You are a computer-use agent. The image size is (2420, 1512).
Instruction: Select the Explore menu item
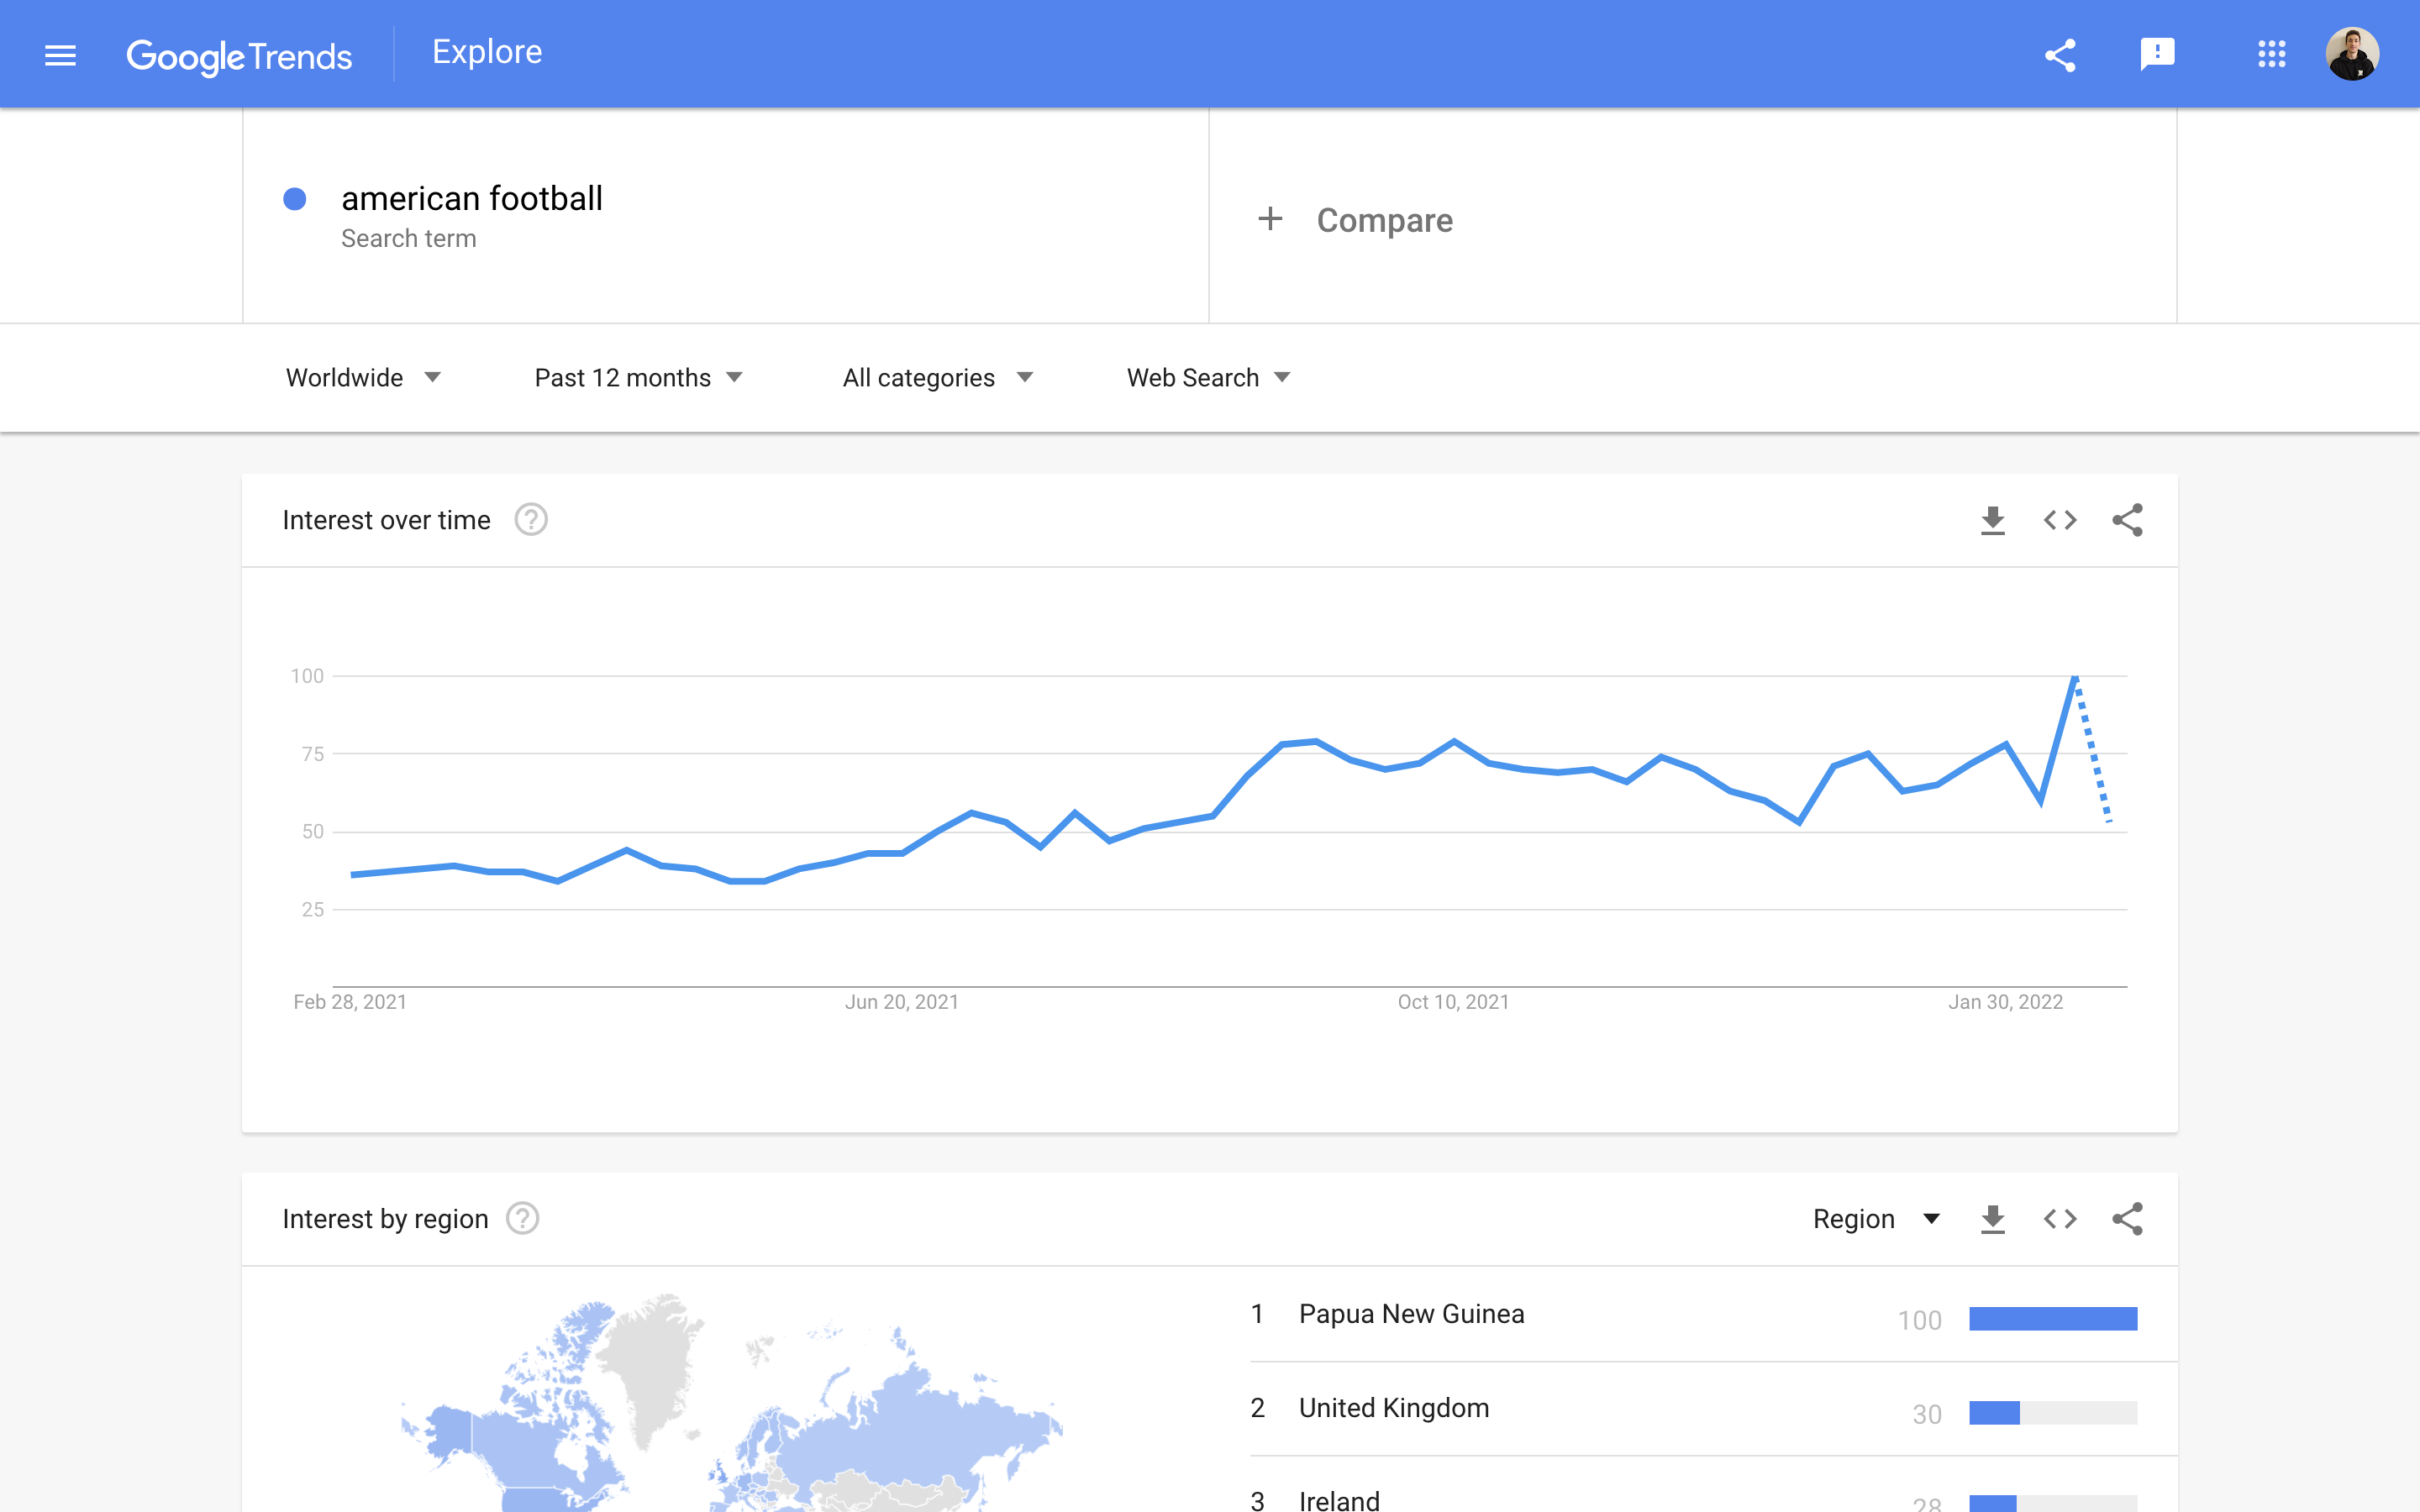pyautogui.click(x=487, y=51)
